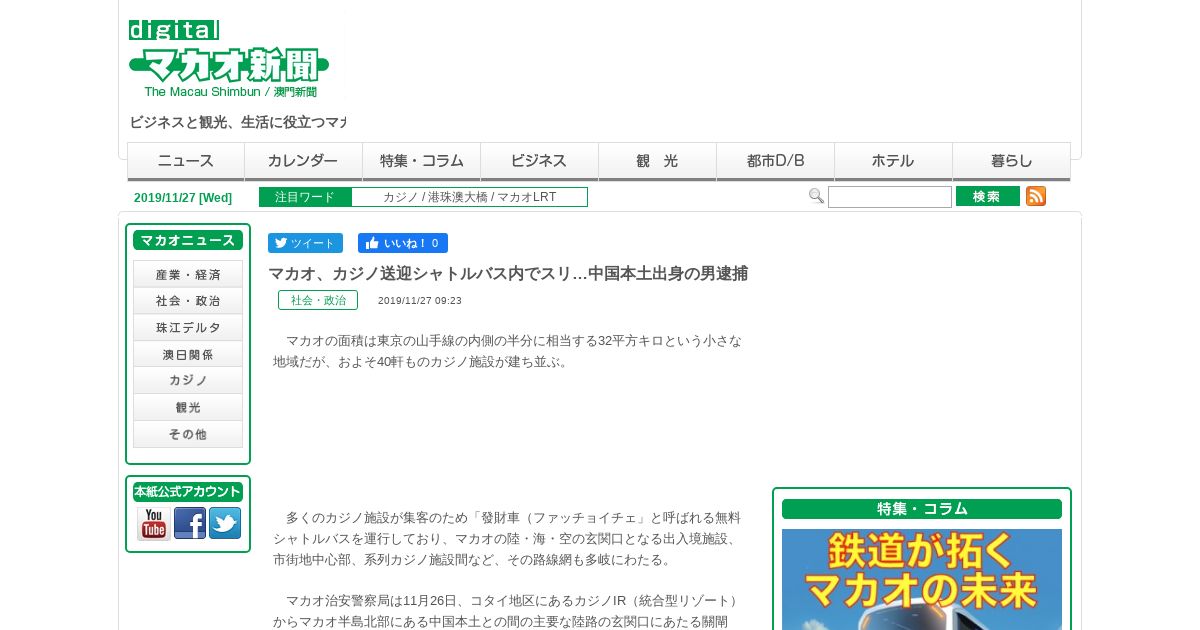This screenshot has width=1200, height=630.
Task: Open the 鉄道が拓くマカオの未来 banner
Action: (x=922, y=579)
